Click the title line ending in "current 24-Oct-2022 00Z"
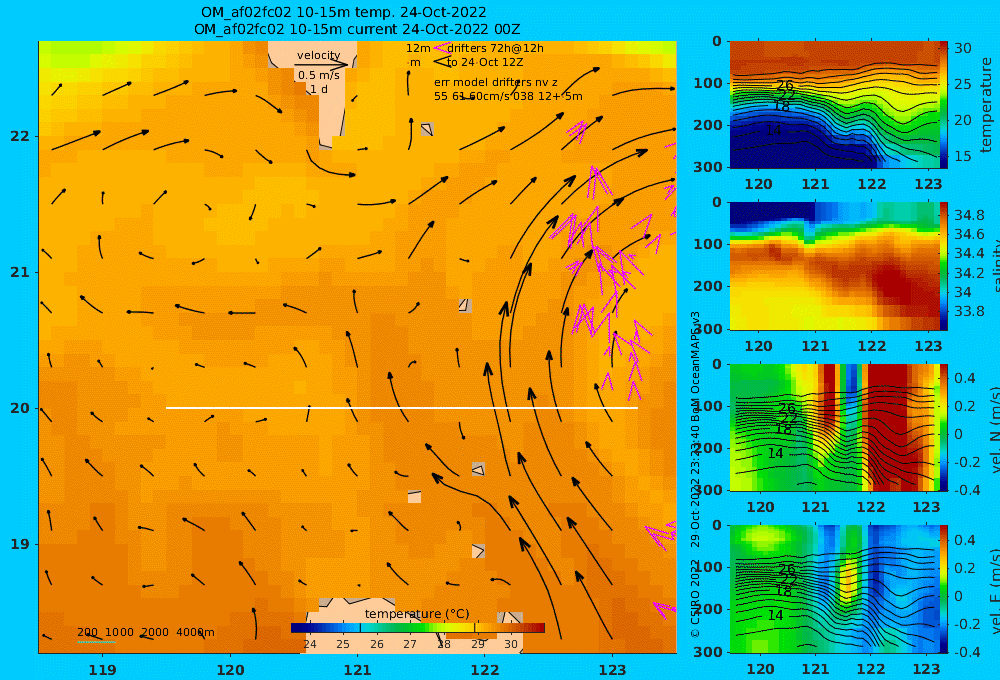This screenshot has height=680, width=1000. [357, 29]
